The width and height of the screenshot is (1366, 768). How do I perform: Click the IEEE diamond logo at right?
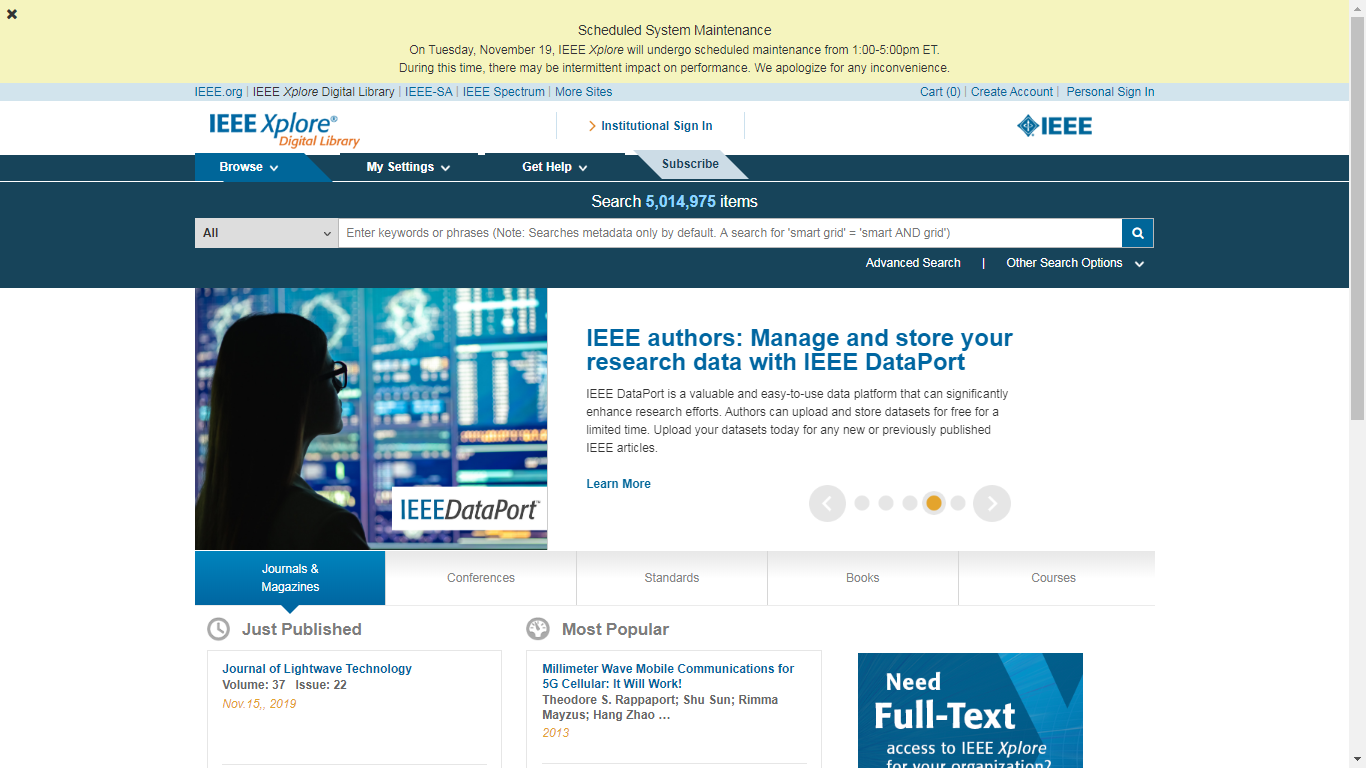click(x=1054, y=126)
